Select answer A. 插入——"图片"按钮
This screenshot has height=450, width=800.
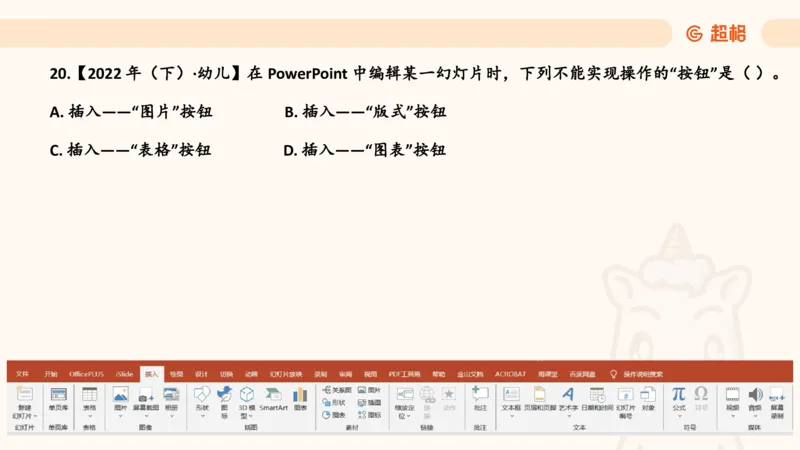(x=131, y=112)
